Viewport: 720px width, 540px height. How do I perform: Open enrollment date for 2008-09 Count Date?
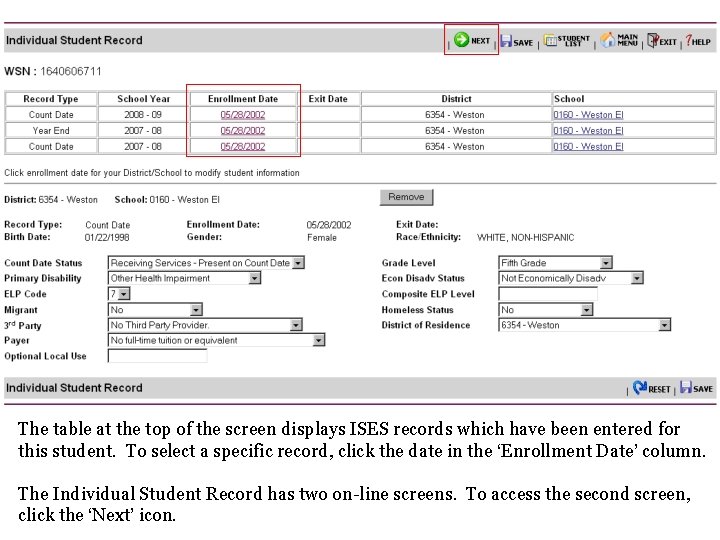point(243,115)
